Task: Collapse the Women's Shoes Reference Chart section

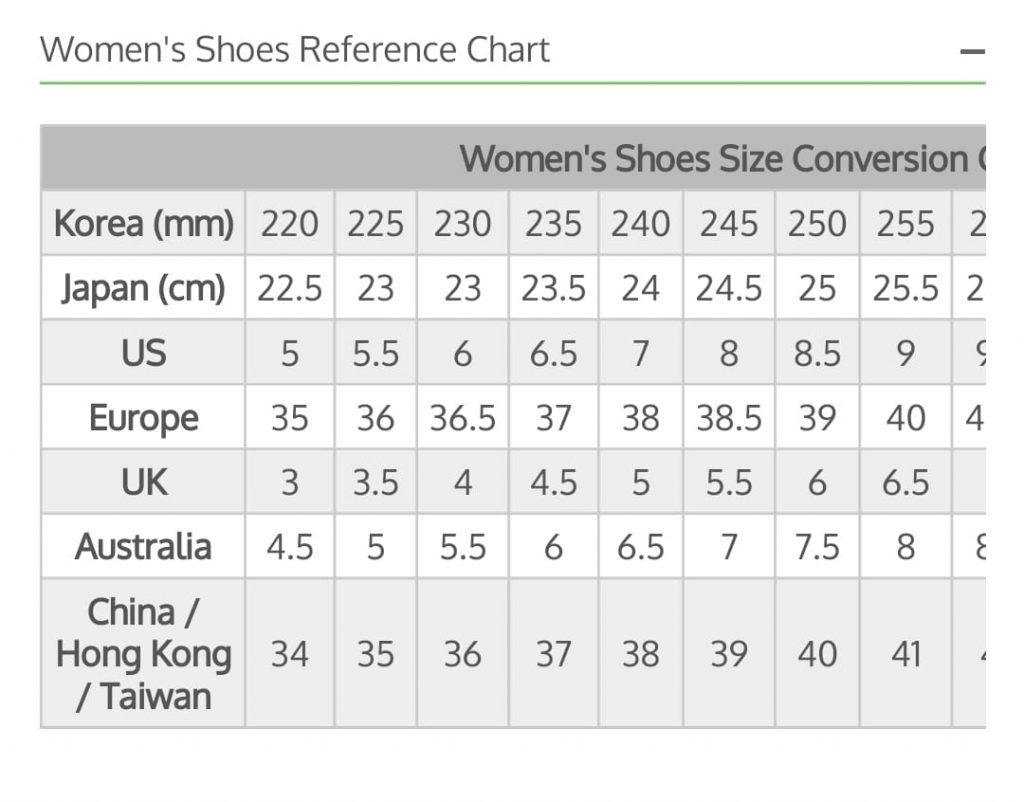Action: [972, 51]
